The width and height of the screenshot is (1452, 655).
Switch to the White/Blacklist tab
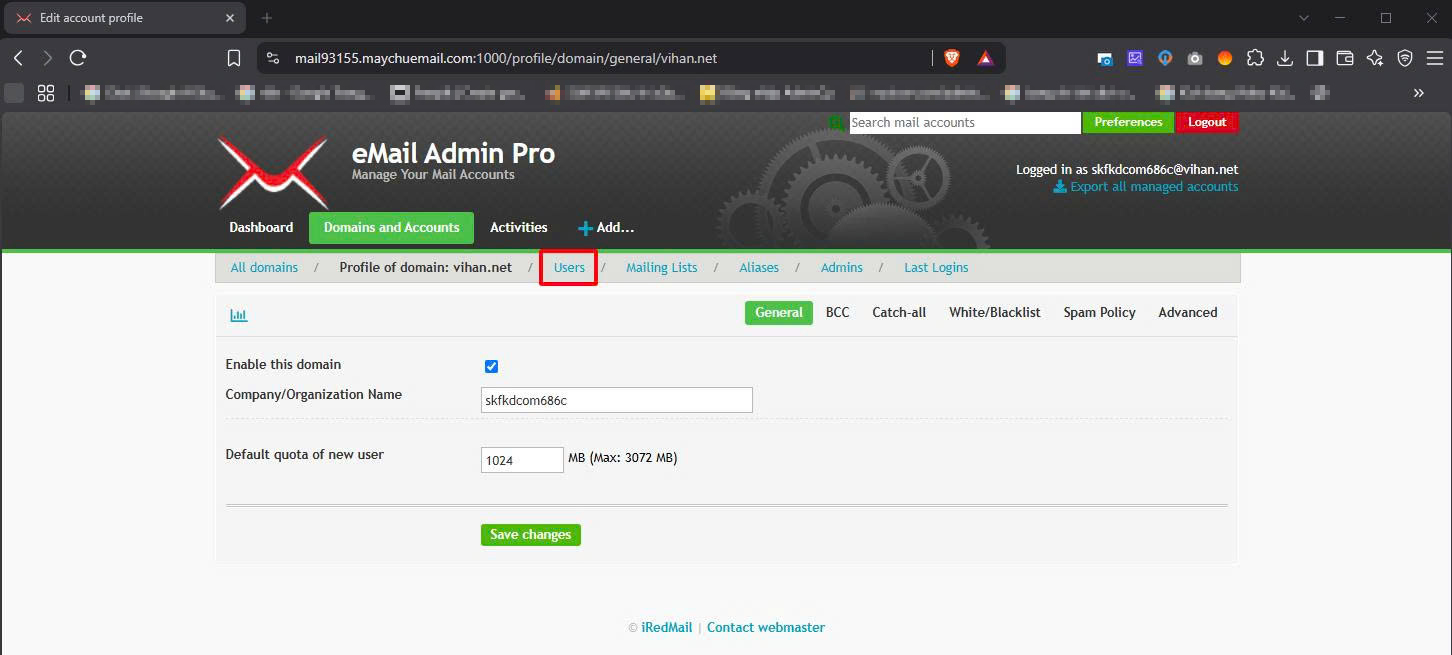tap(995, 313)
